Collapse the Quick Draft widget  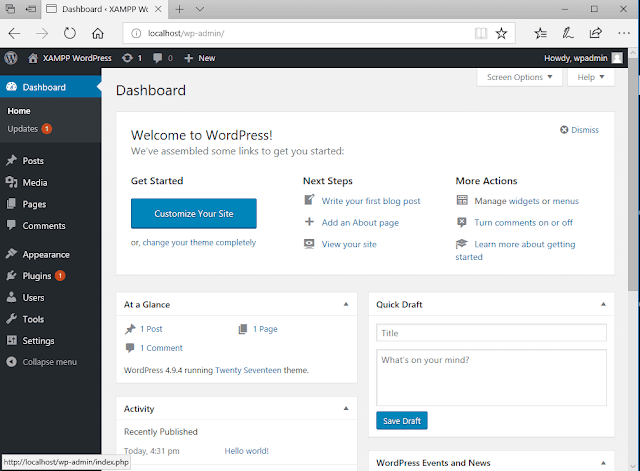point(603,304)
